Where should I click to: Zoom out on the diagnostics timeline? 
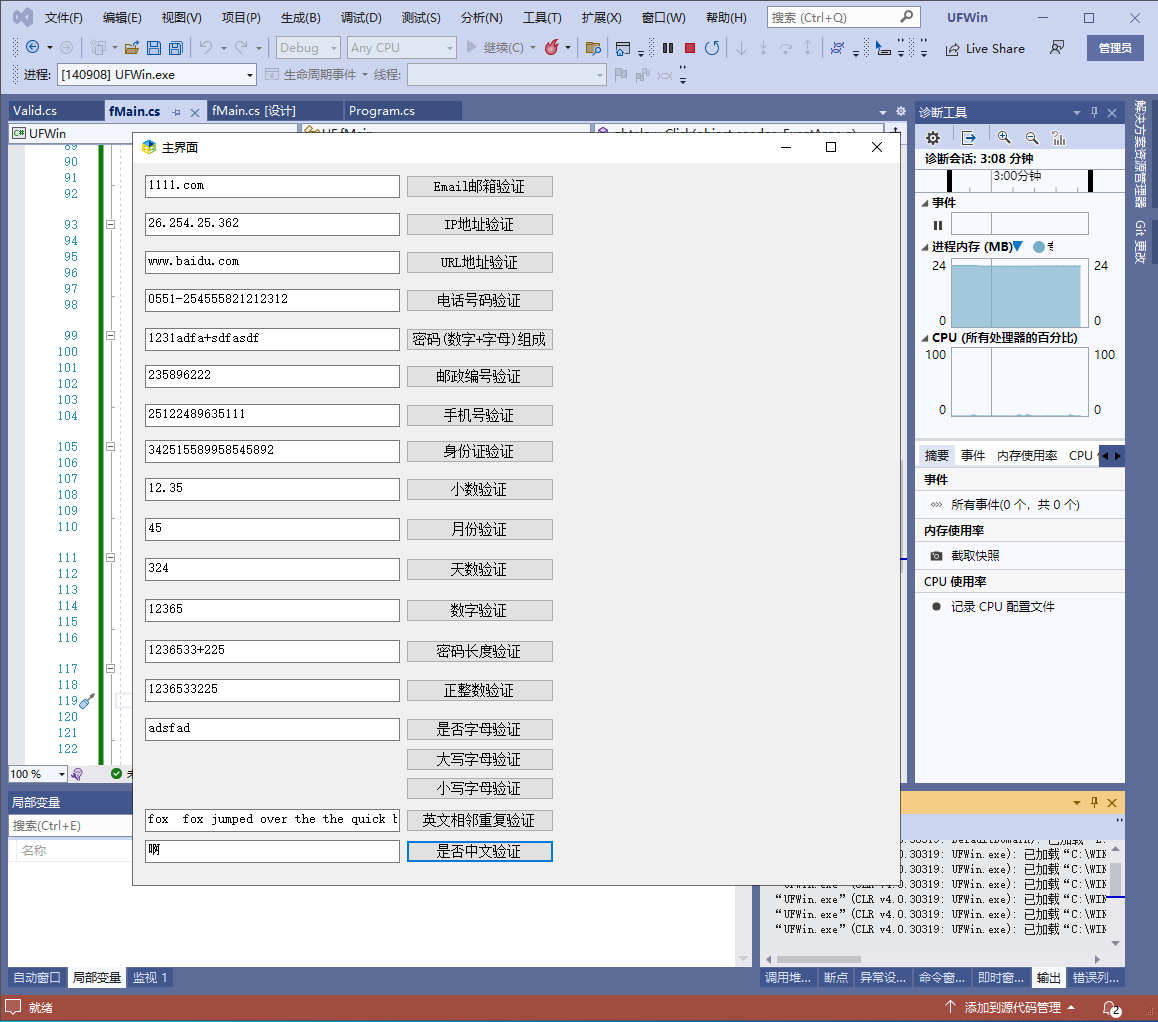click(1032, 138)
